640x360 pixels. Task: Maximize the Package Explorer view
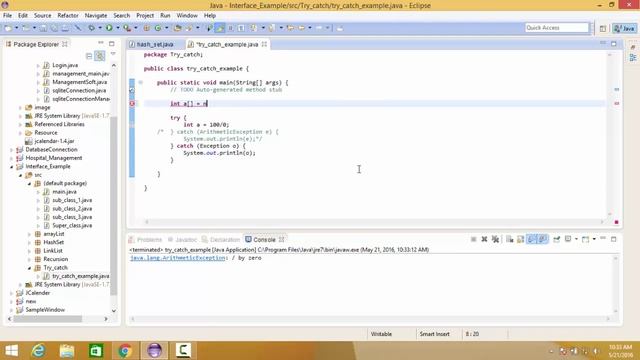(111, 44)
